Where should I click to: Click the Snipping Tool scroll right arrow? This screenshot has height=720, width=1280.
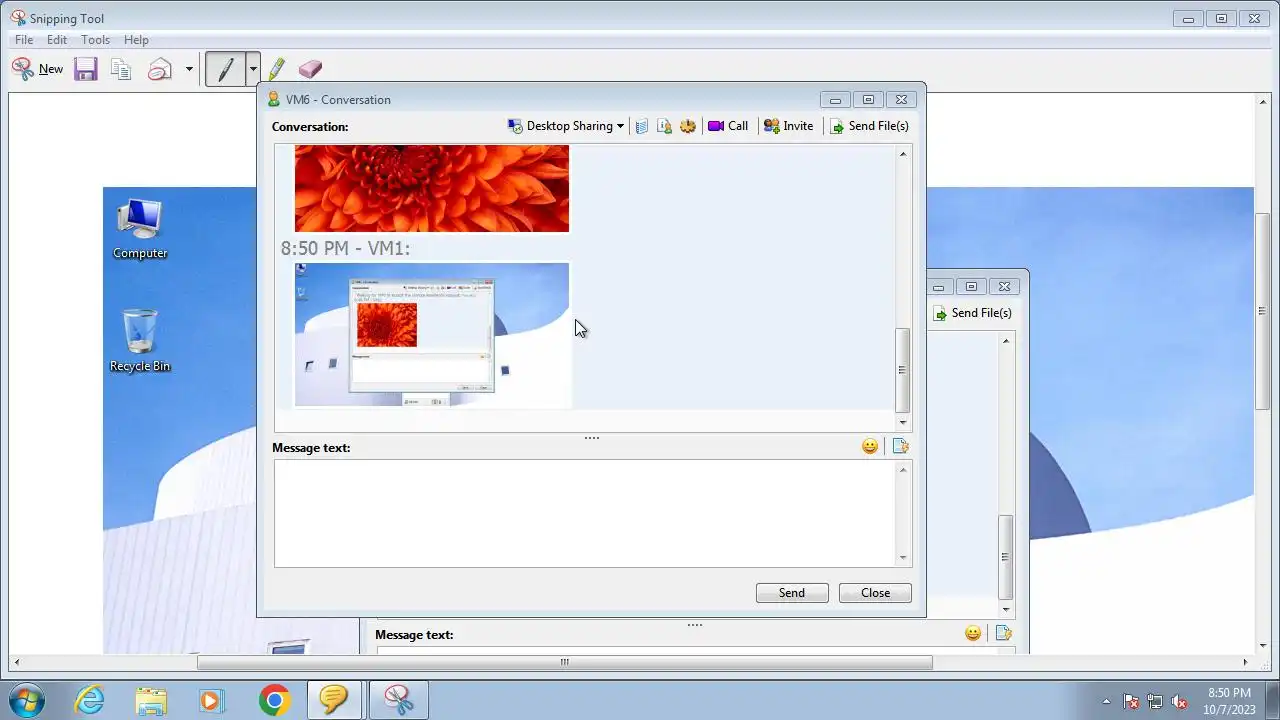pyautogui.click(x=1246, y=662)
